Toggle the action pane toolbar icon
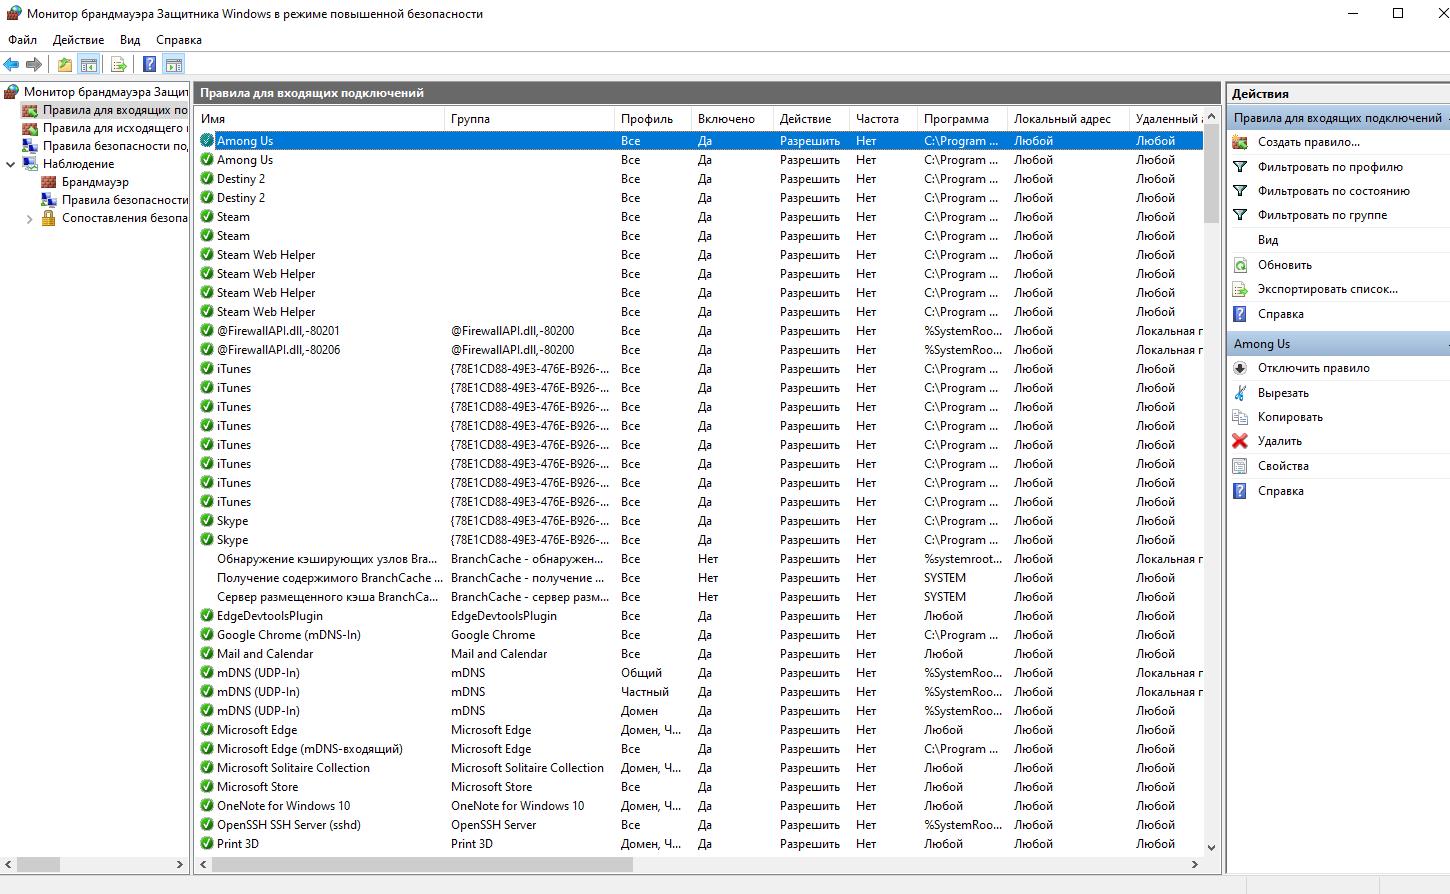Viewport: 1450px width, 894px height. click(174, 65)
